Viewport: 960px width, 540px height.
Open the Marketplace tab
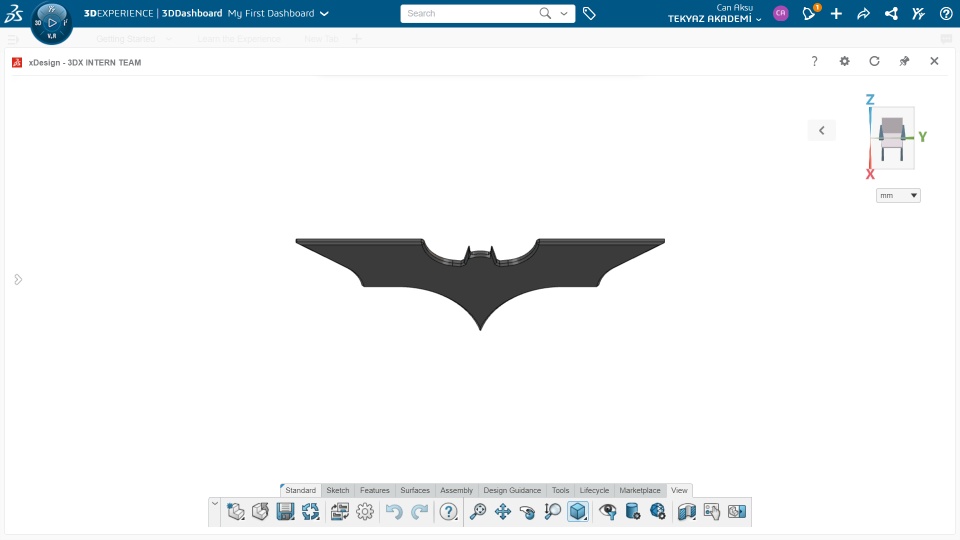[640, 490]
